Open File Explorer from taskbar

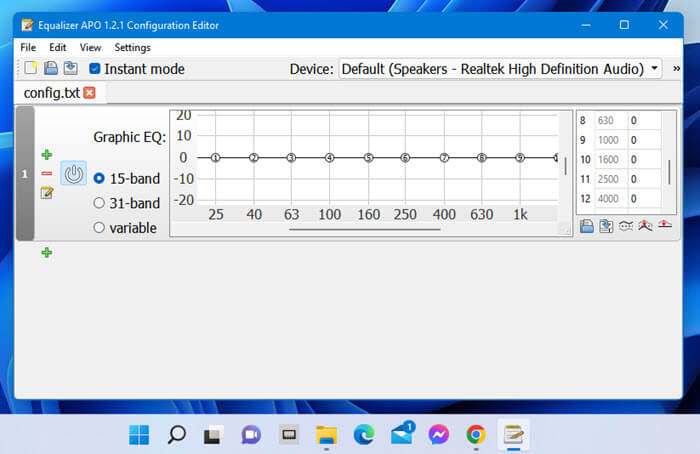pos(326,435)
